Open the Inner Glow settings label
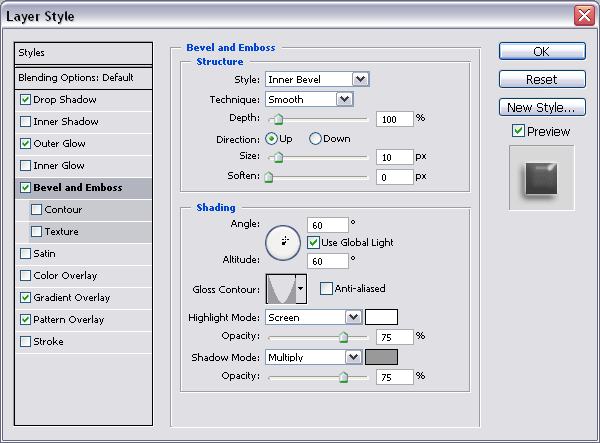 [59, 166]
